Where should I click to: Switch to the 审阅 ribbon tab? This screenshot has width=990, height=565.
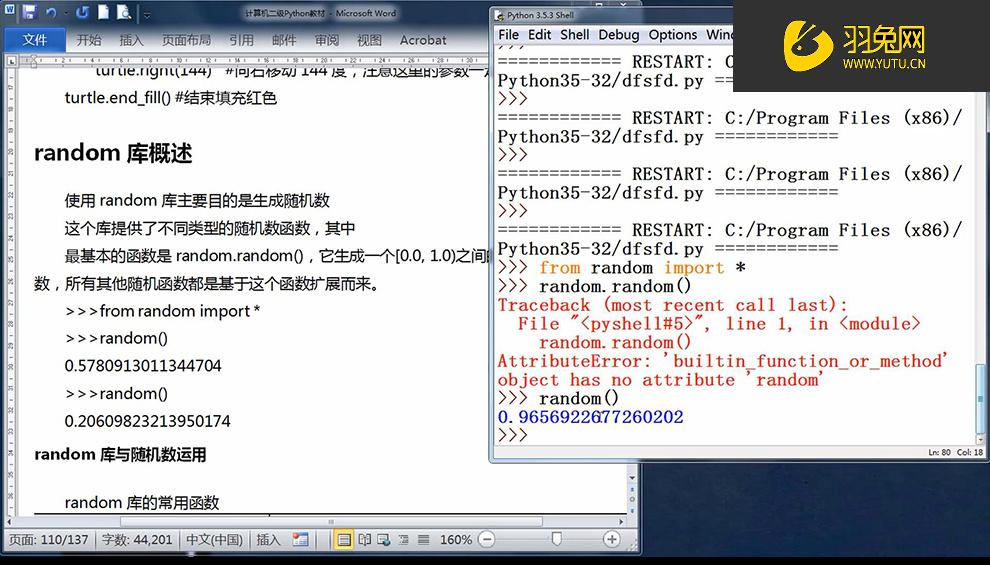(x=326, y=40)
